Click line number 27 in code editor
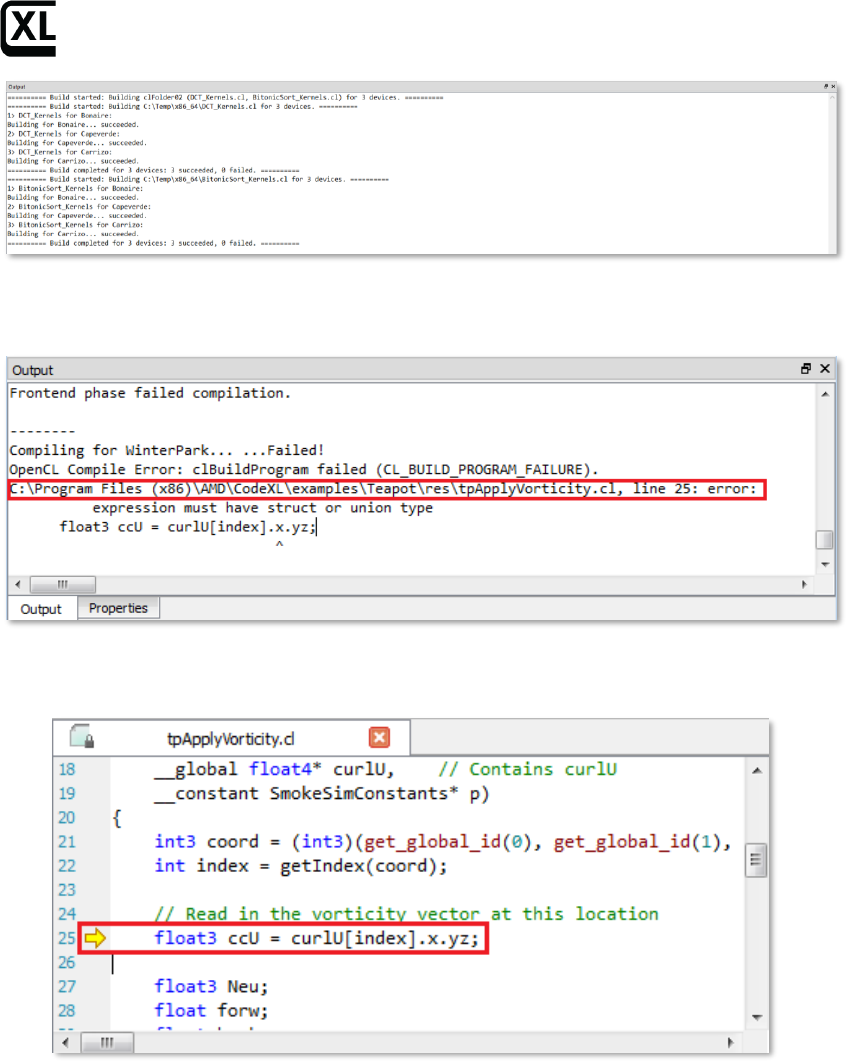Viewport: 852px width, 1064px height. (66, 987)
